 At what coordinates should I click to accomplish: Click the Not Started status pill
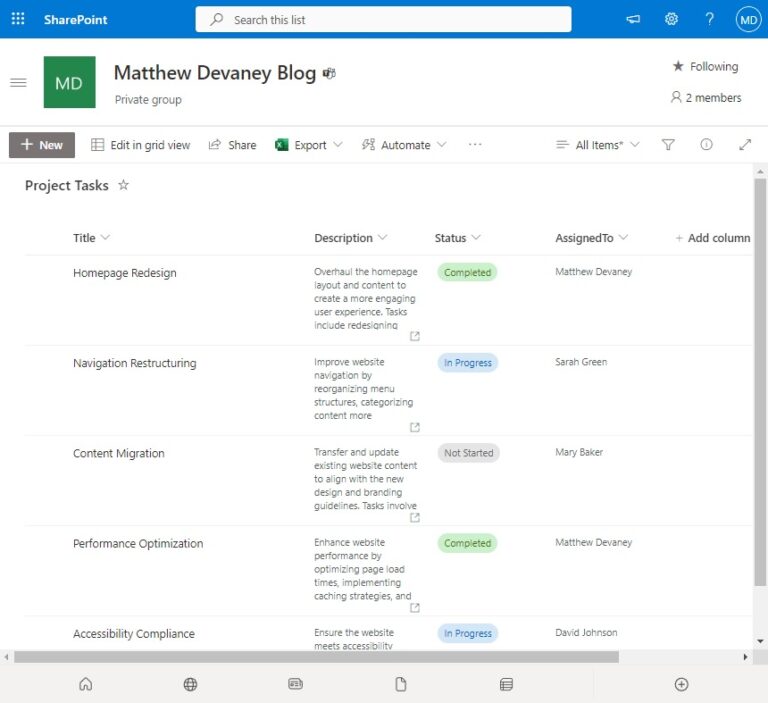pos(468,453)
